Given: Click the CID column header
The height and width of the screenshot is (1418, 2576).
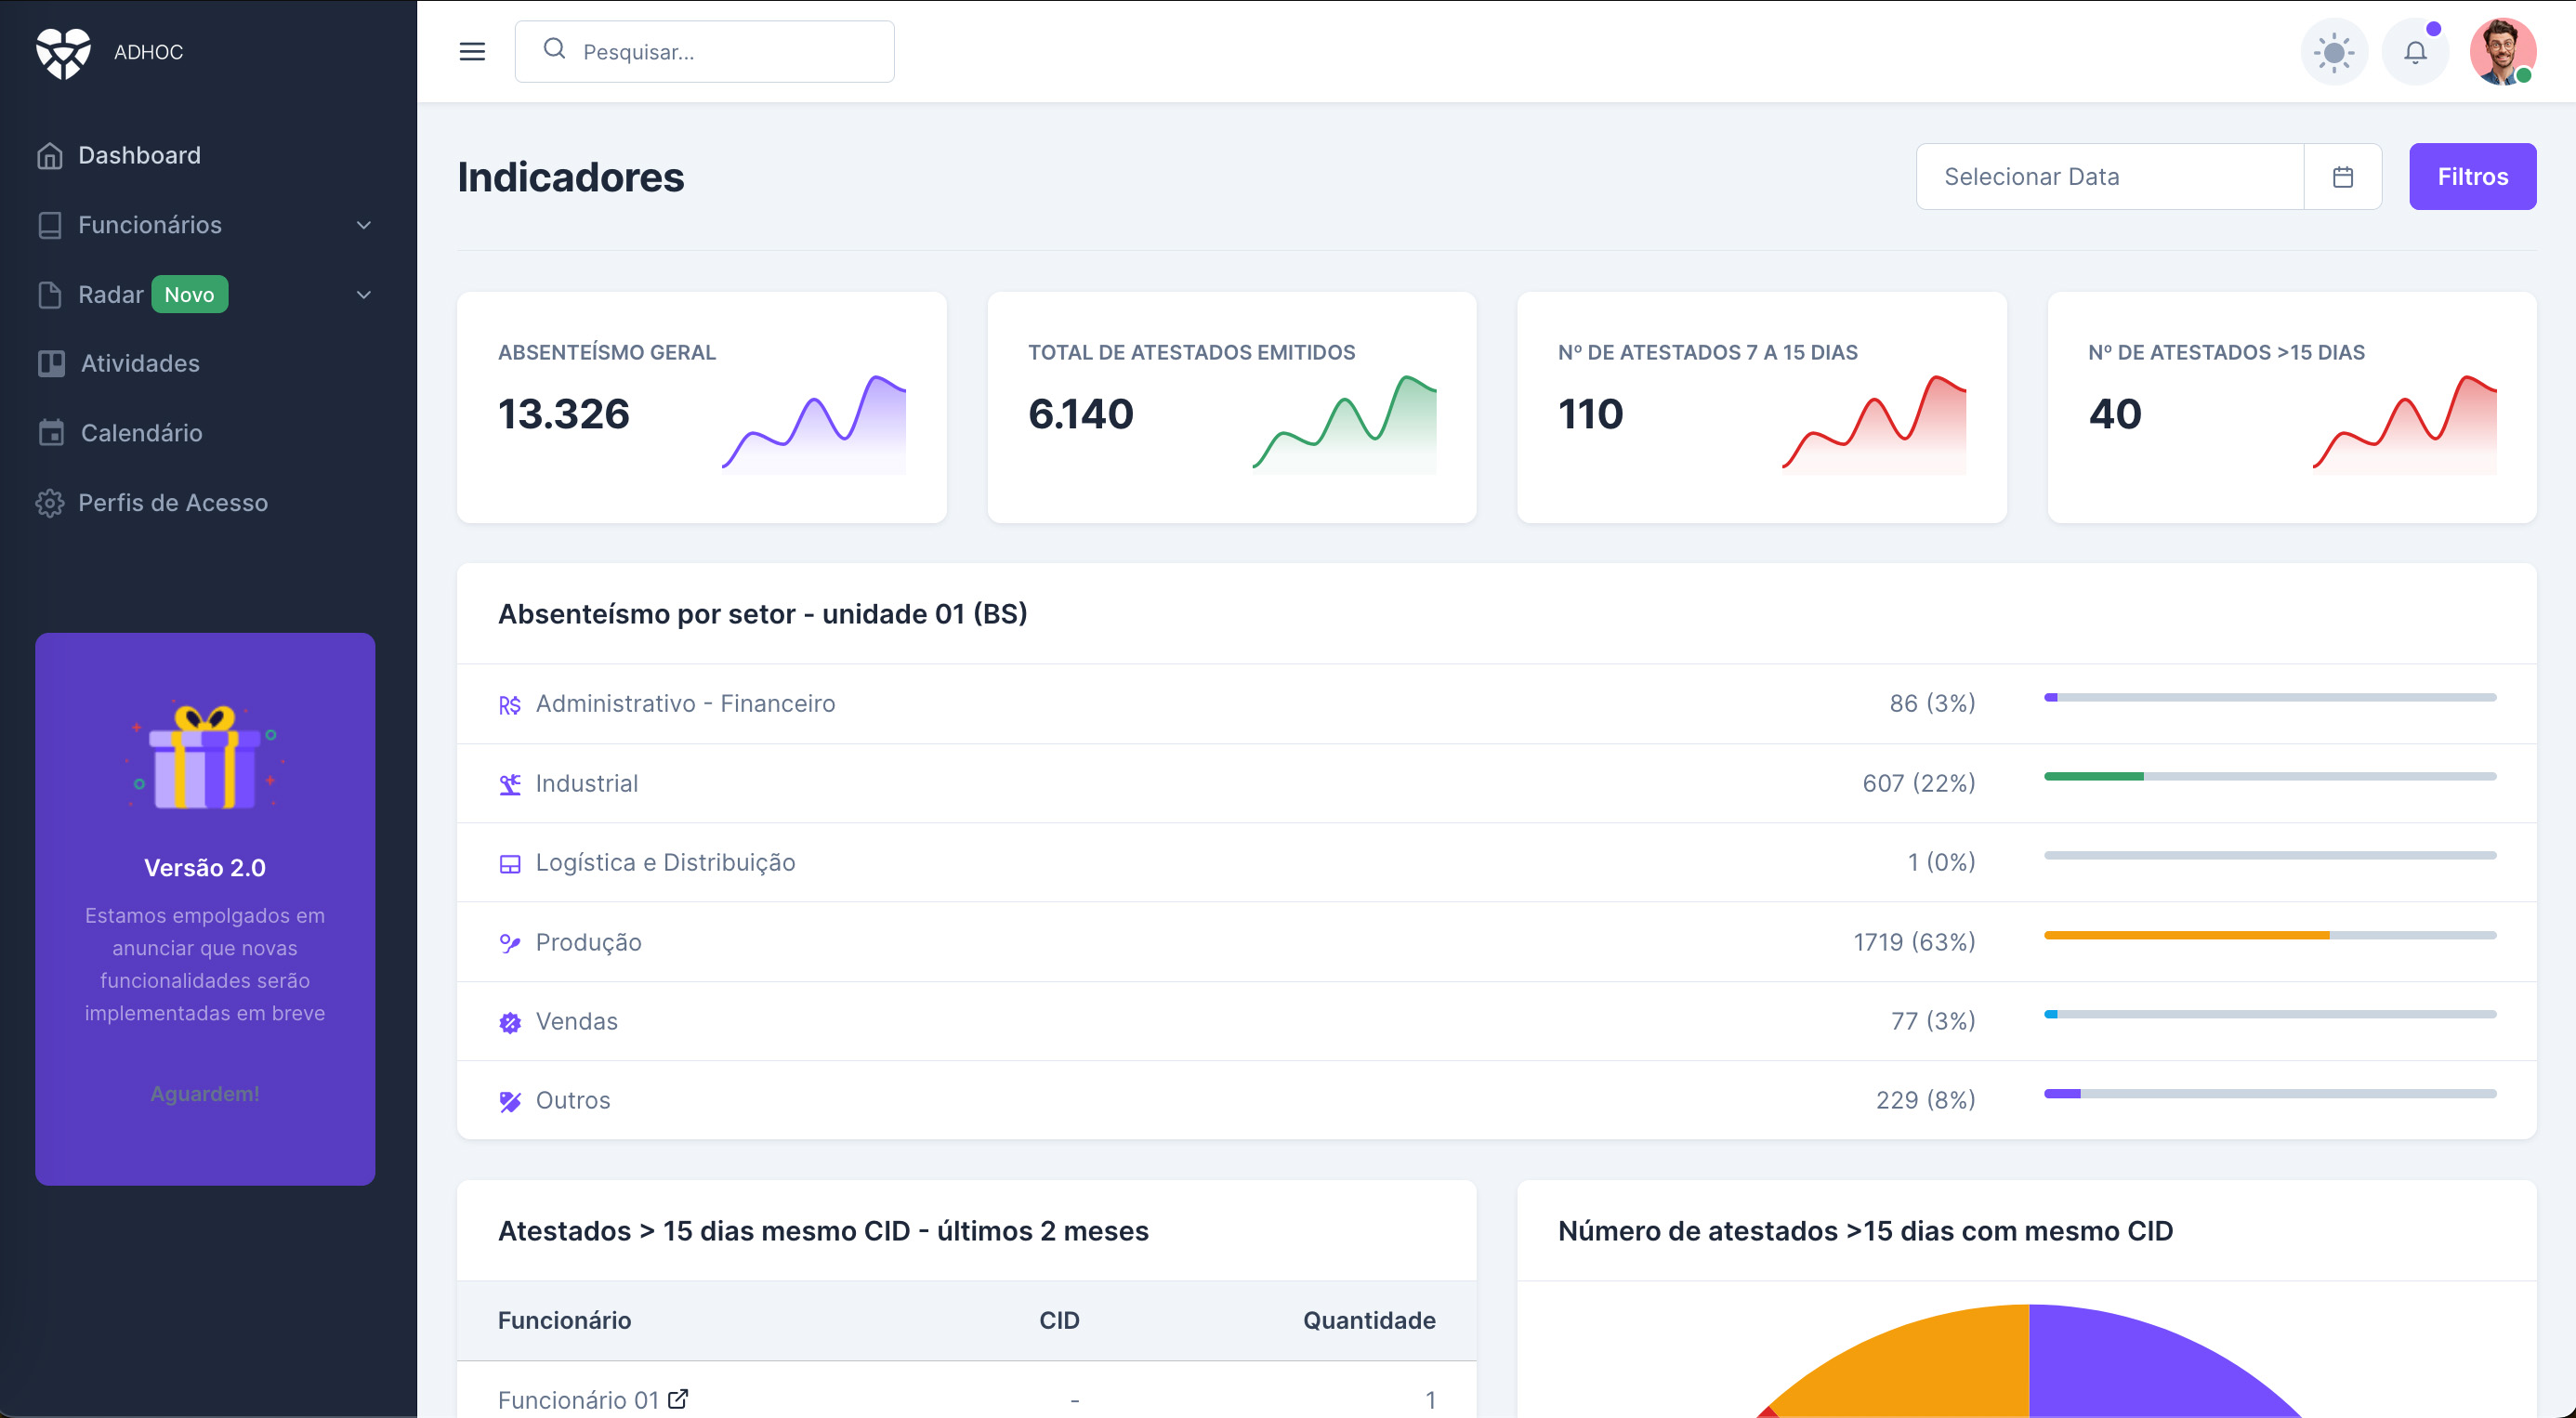Looking at the screenshot, I should click(1059, 1320).
